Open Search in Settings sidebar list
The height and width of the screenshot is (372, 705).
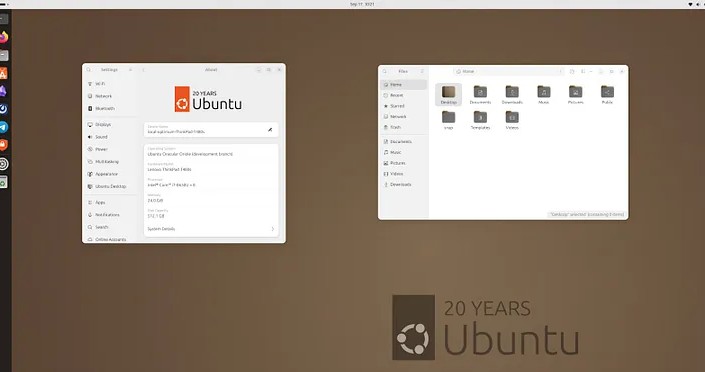pos(111,227)
